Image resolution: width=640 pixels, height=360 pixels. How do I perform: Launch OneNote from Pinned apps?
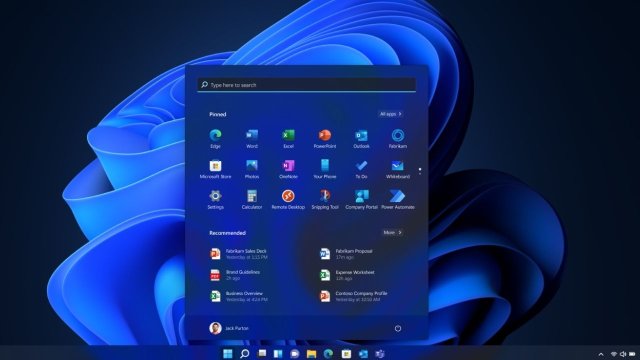[288, 169]
